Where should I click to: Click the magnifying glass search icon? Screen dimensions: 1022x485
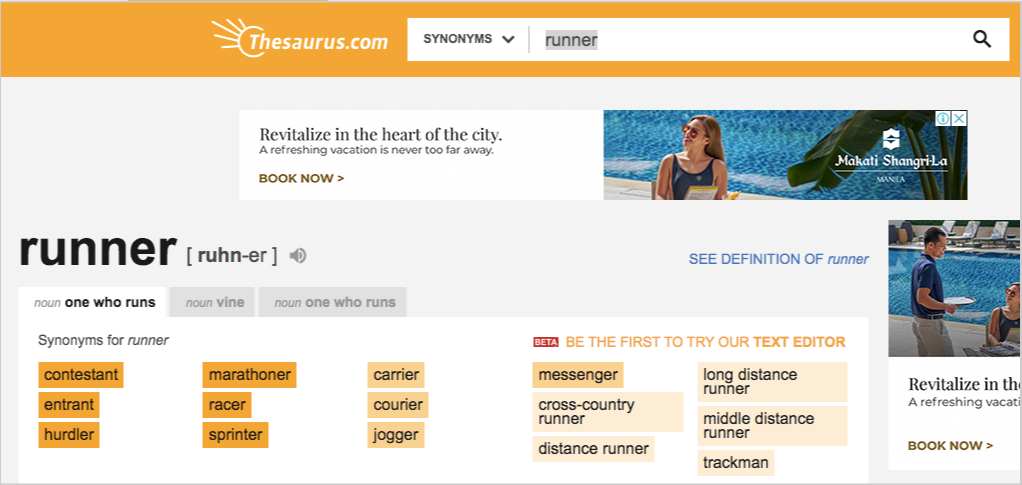point(982,39)
